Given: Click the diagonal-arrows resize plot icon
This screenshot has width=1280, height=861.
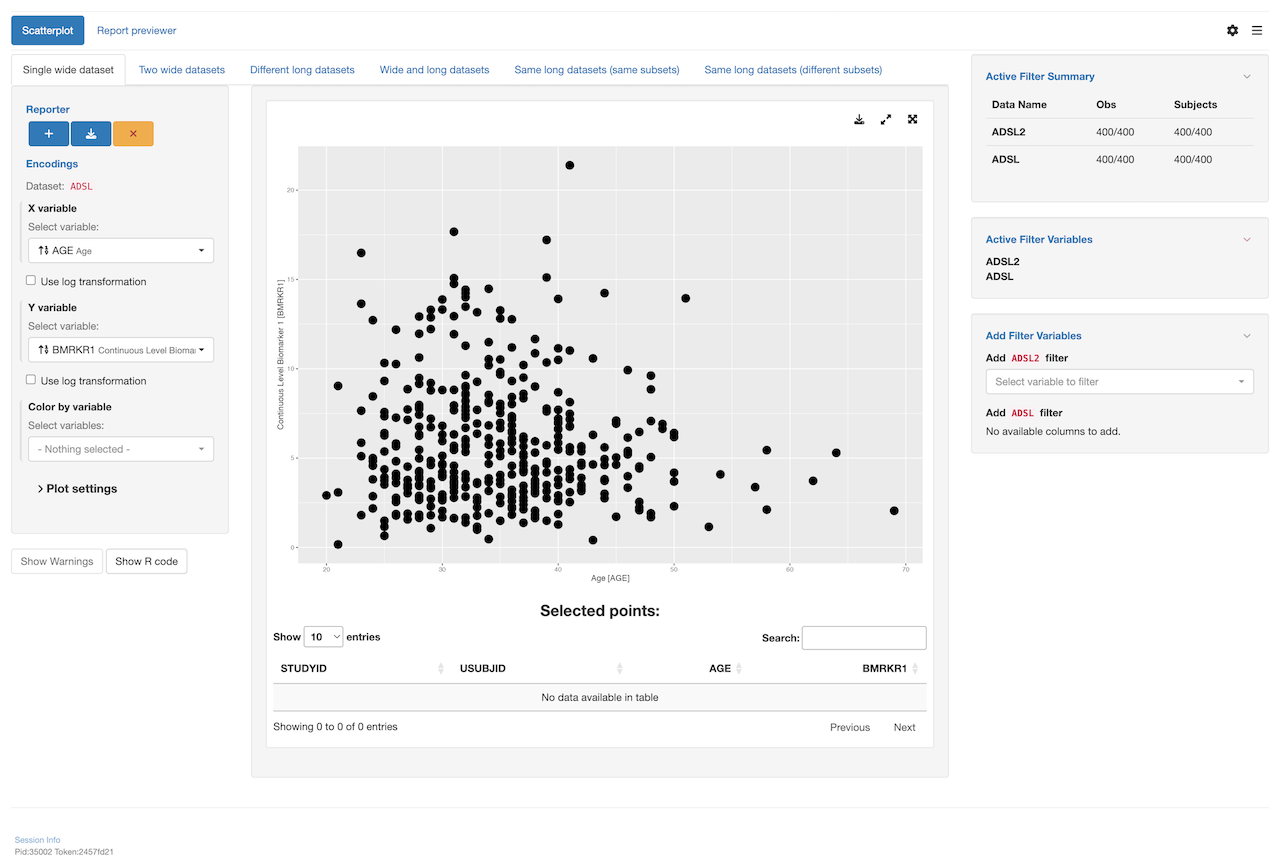Looking at the screenshot, I should coord(886,119).
